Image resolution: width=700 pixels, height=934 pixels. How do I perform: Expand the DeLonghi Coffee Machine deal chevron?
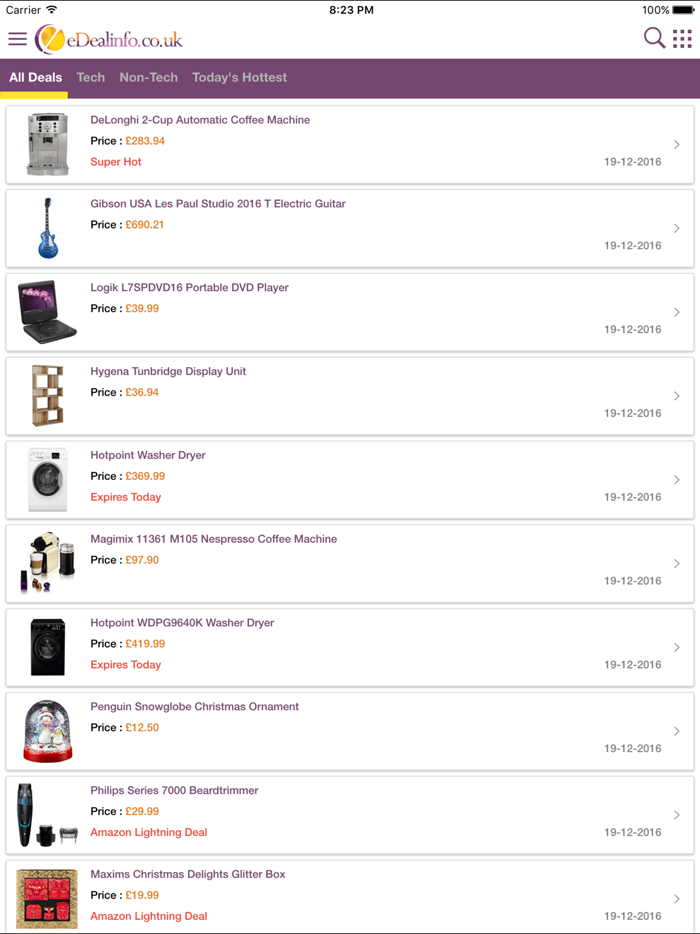pyautogui.click(x=678, y=144)
